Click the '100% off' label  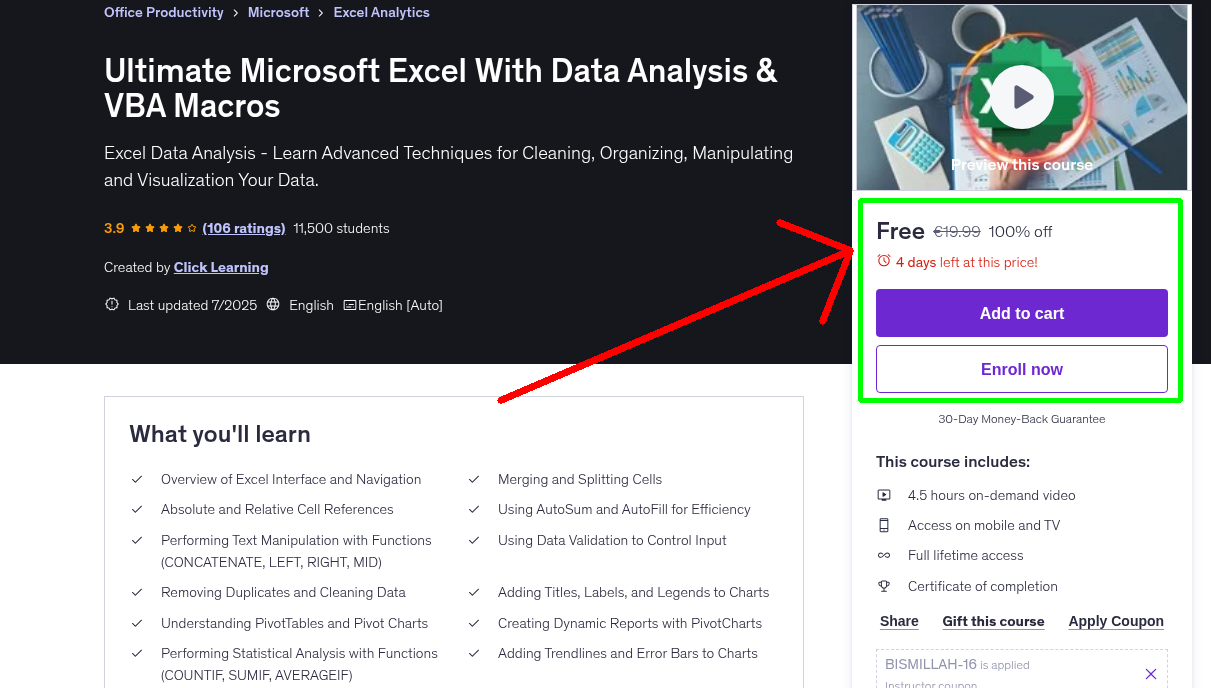[1020, 231]
